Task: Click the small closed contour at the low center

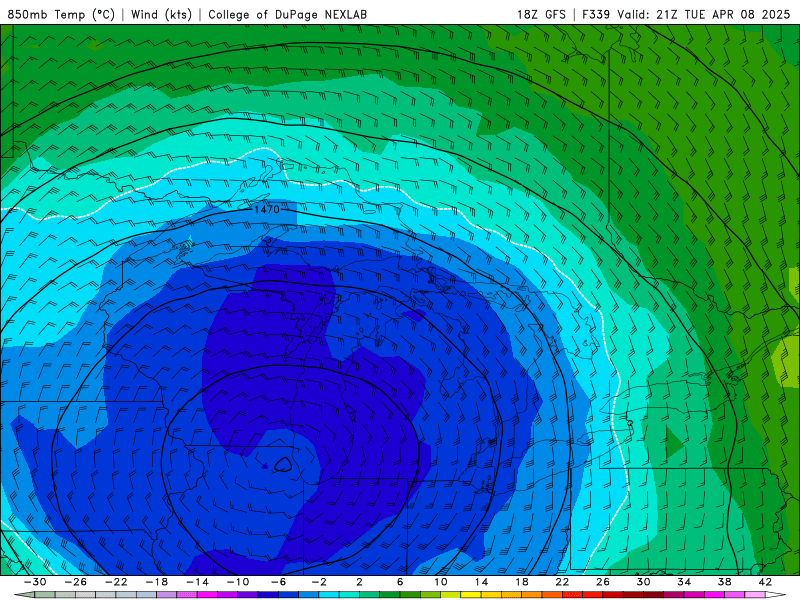Action: 283,464
